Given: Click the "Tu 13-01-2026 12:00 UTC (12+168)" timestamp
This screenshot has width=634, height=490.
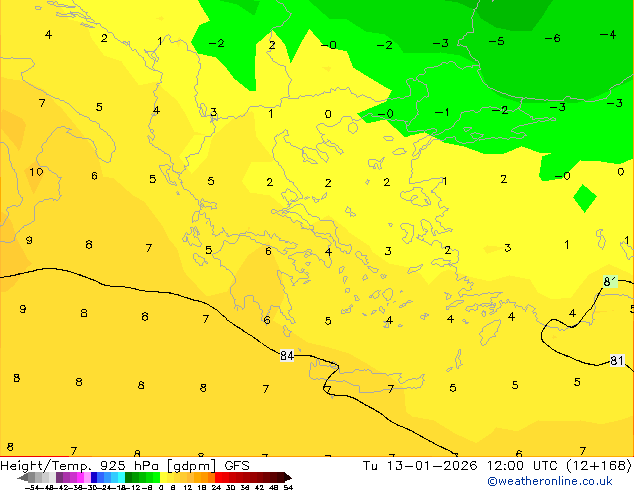Looking at the screenshot, I should [x=497, y=466].
